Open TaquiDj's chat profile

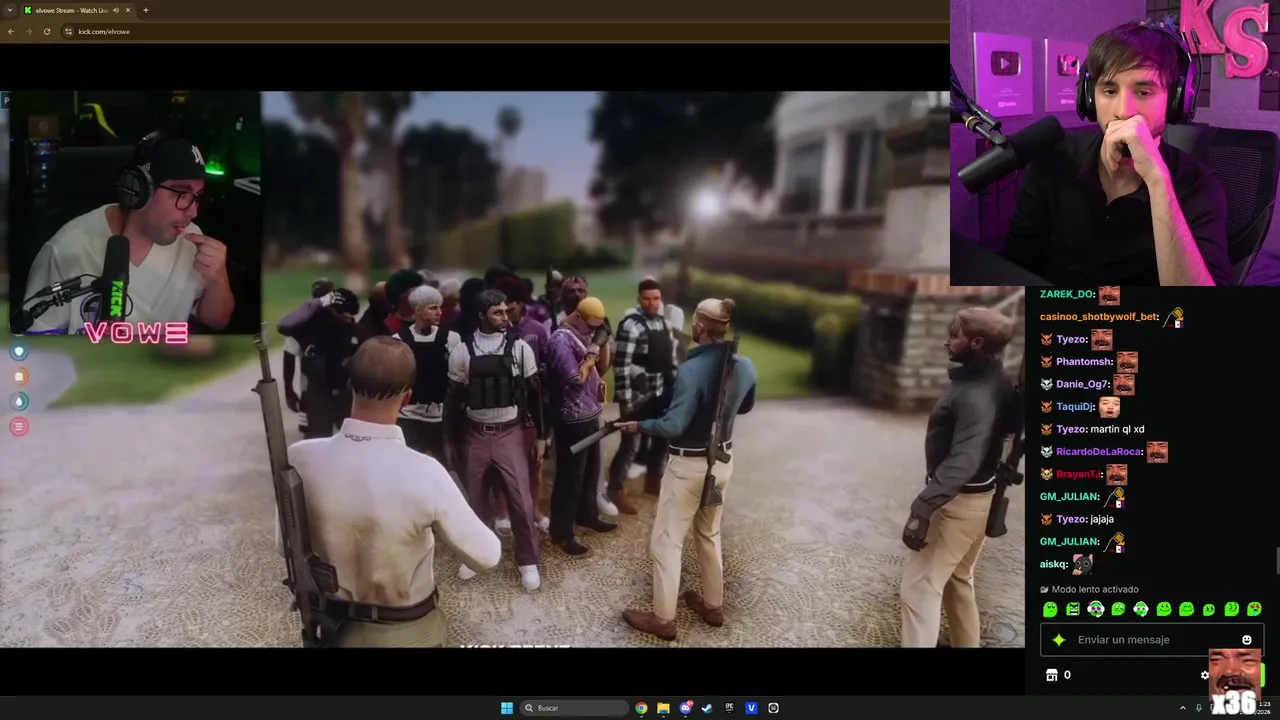(x=1076, y=407)
